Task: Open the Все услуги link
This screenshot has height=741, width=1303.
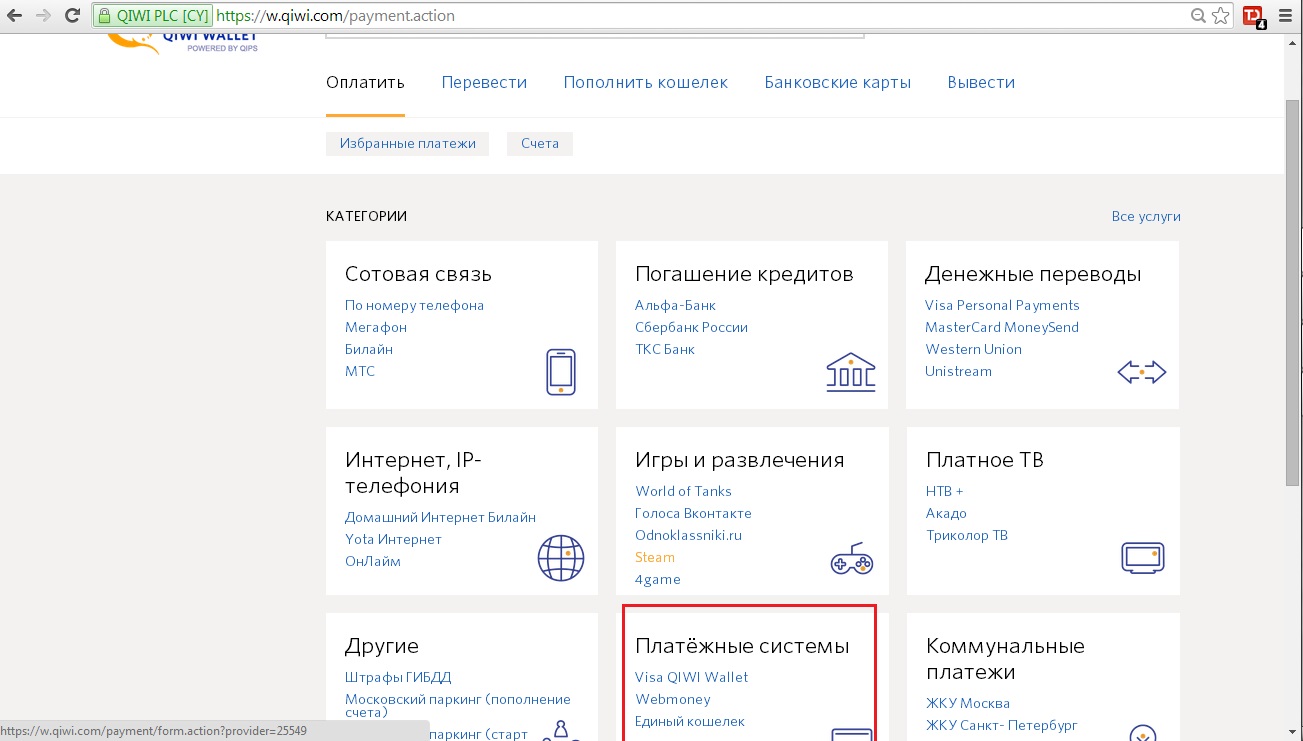Action: (1146, 216)
